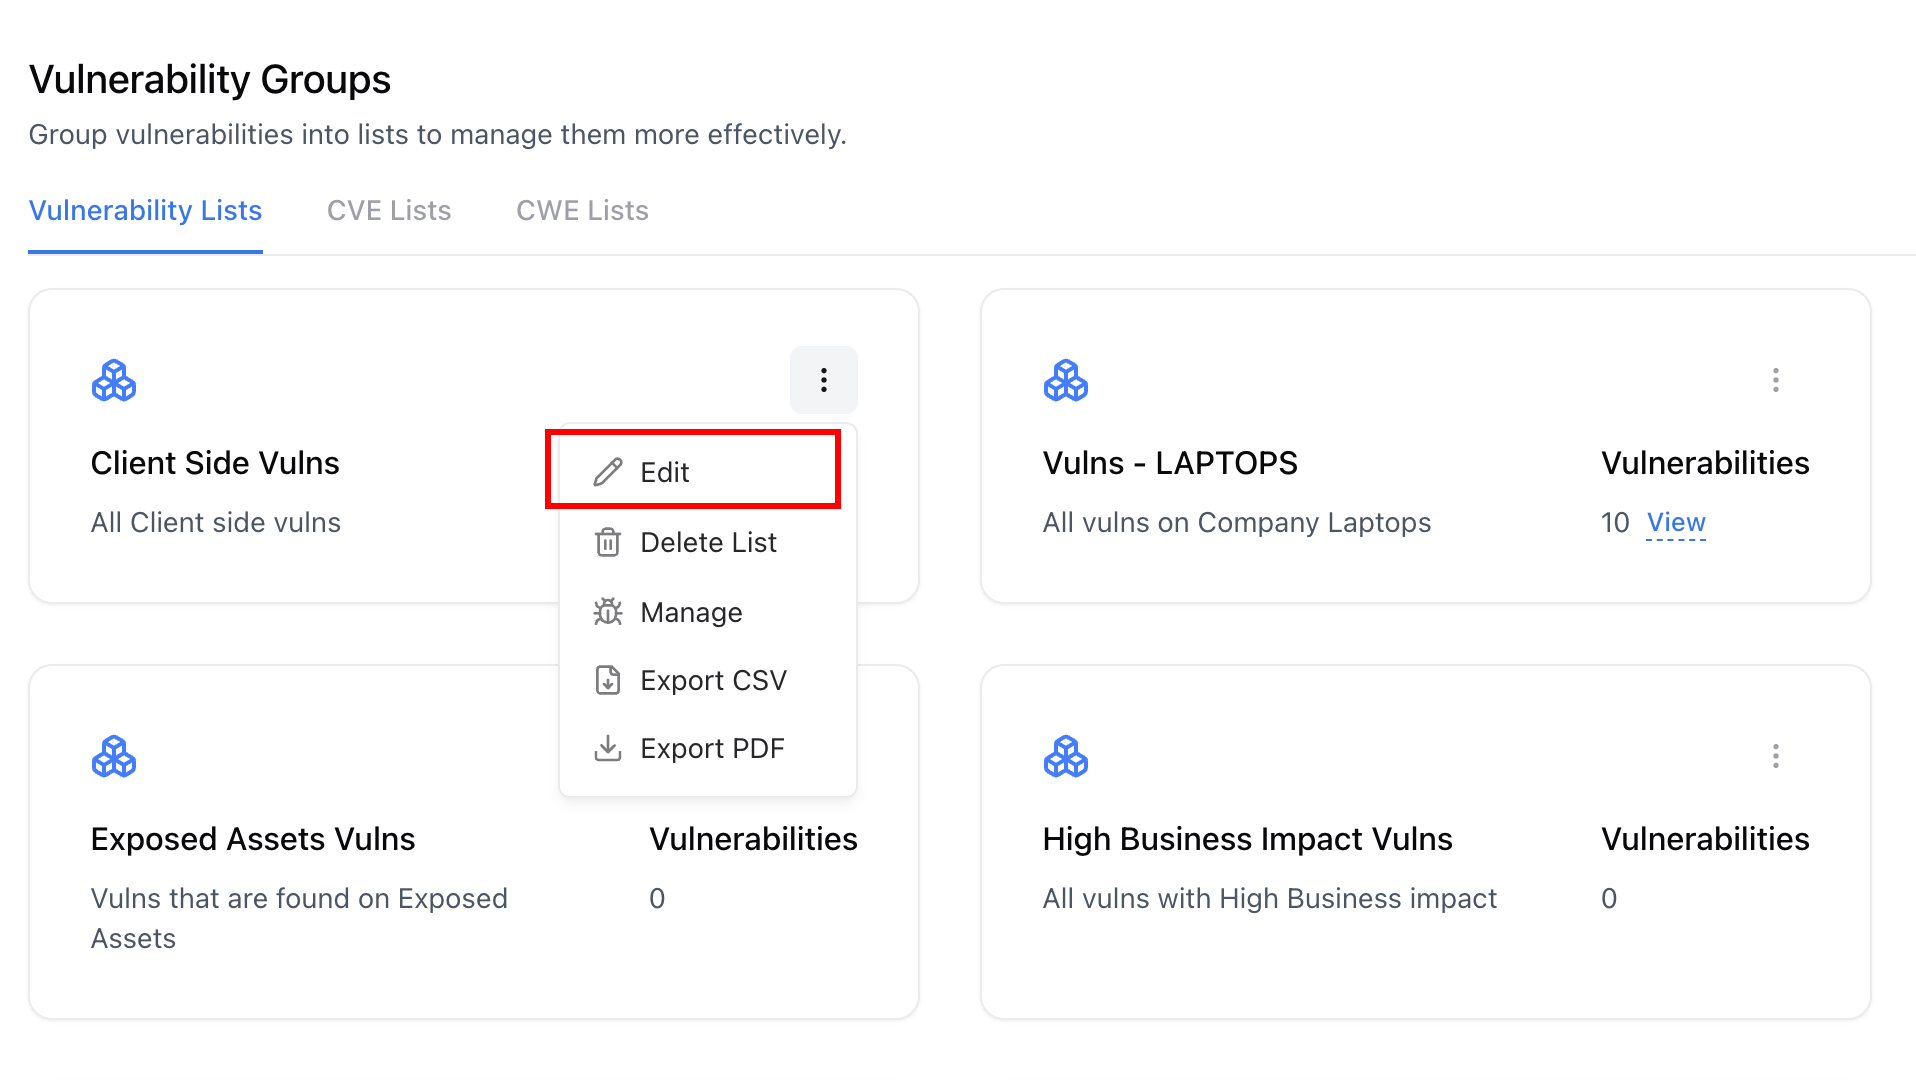The height and width of the screenshot is (1080, 1916).
Task: Click the cubes icon on High Business Impact Vulns
Action: point(1065,756)
